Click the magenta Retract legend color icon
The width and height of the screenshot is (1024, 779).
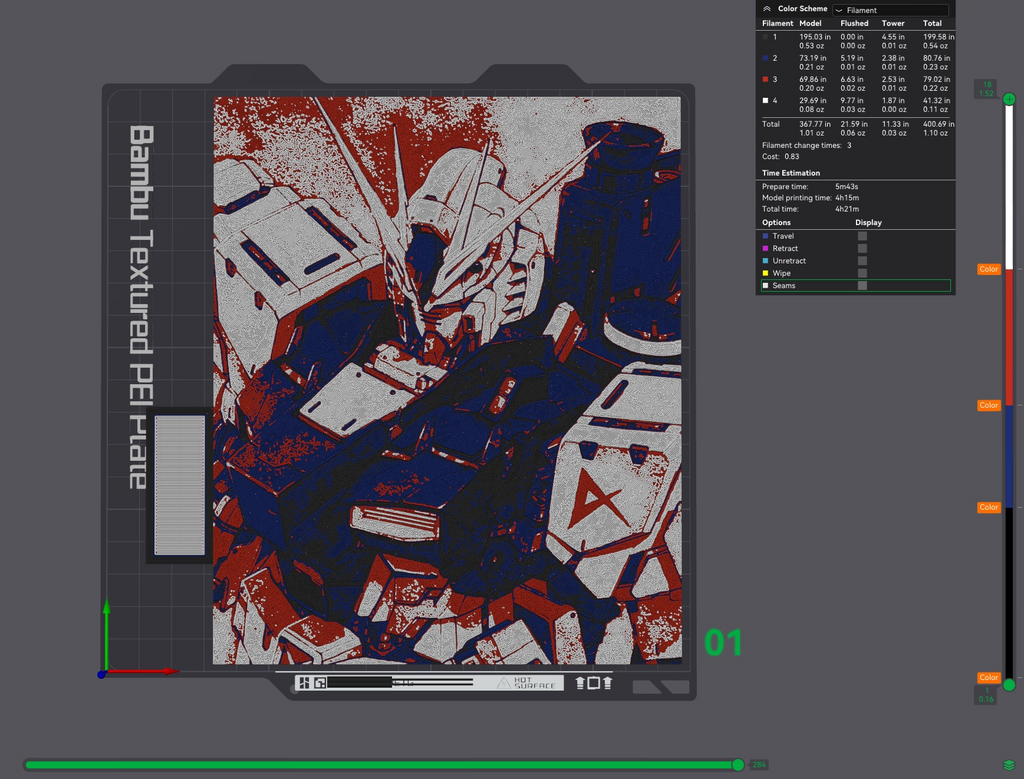[x=765, y=249]
